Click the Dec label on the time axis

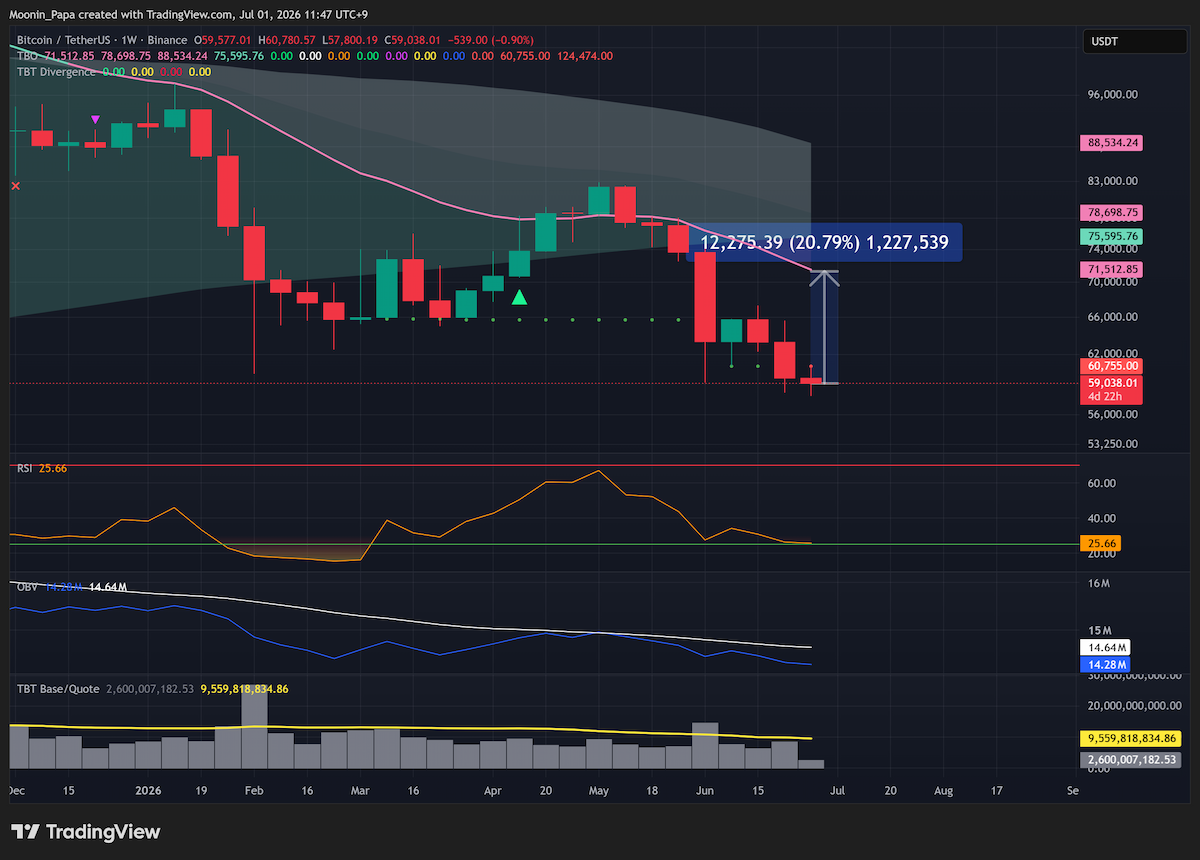[16, 790]
